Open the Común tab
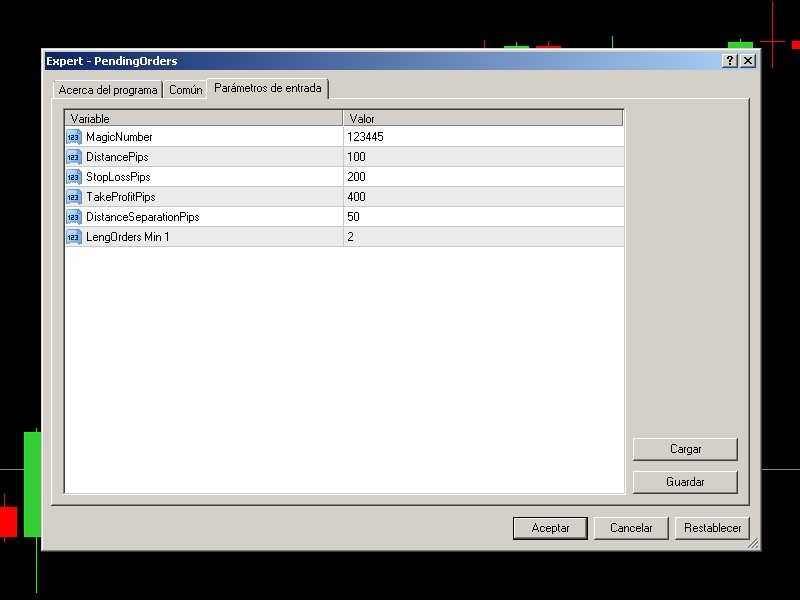800x600 pixels. pyautogui.click(x=186, y=90)
